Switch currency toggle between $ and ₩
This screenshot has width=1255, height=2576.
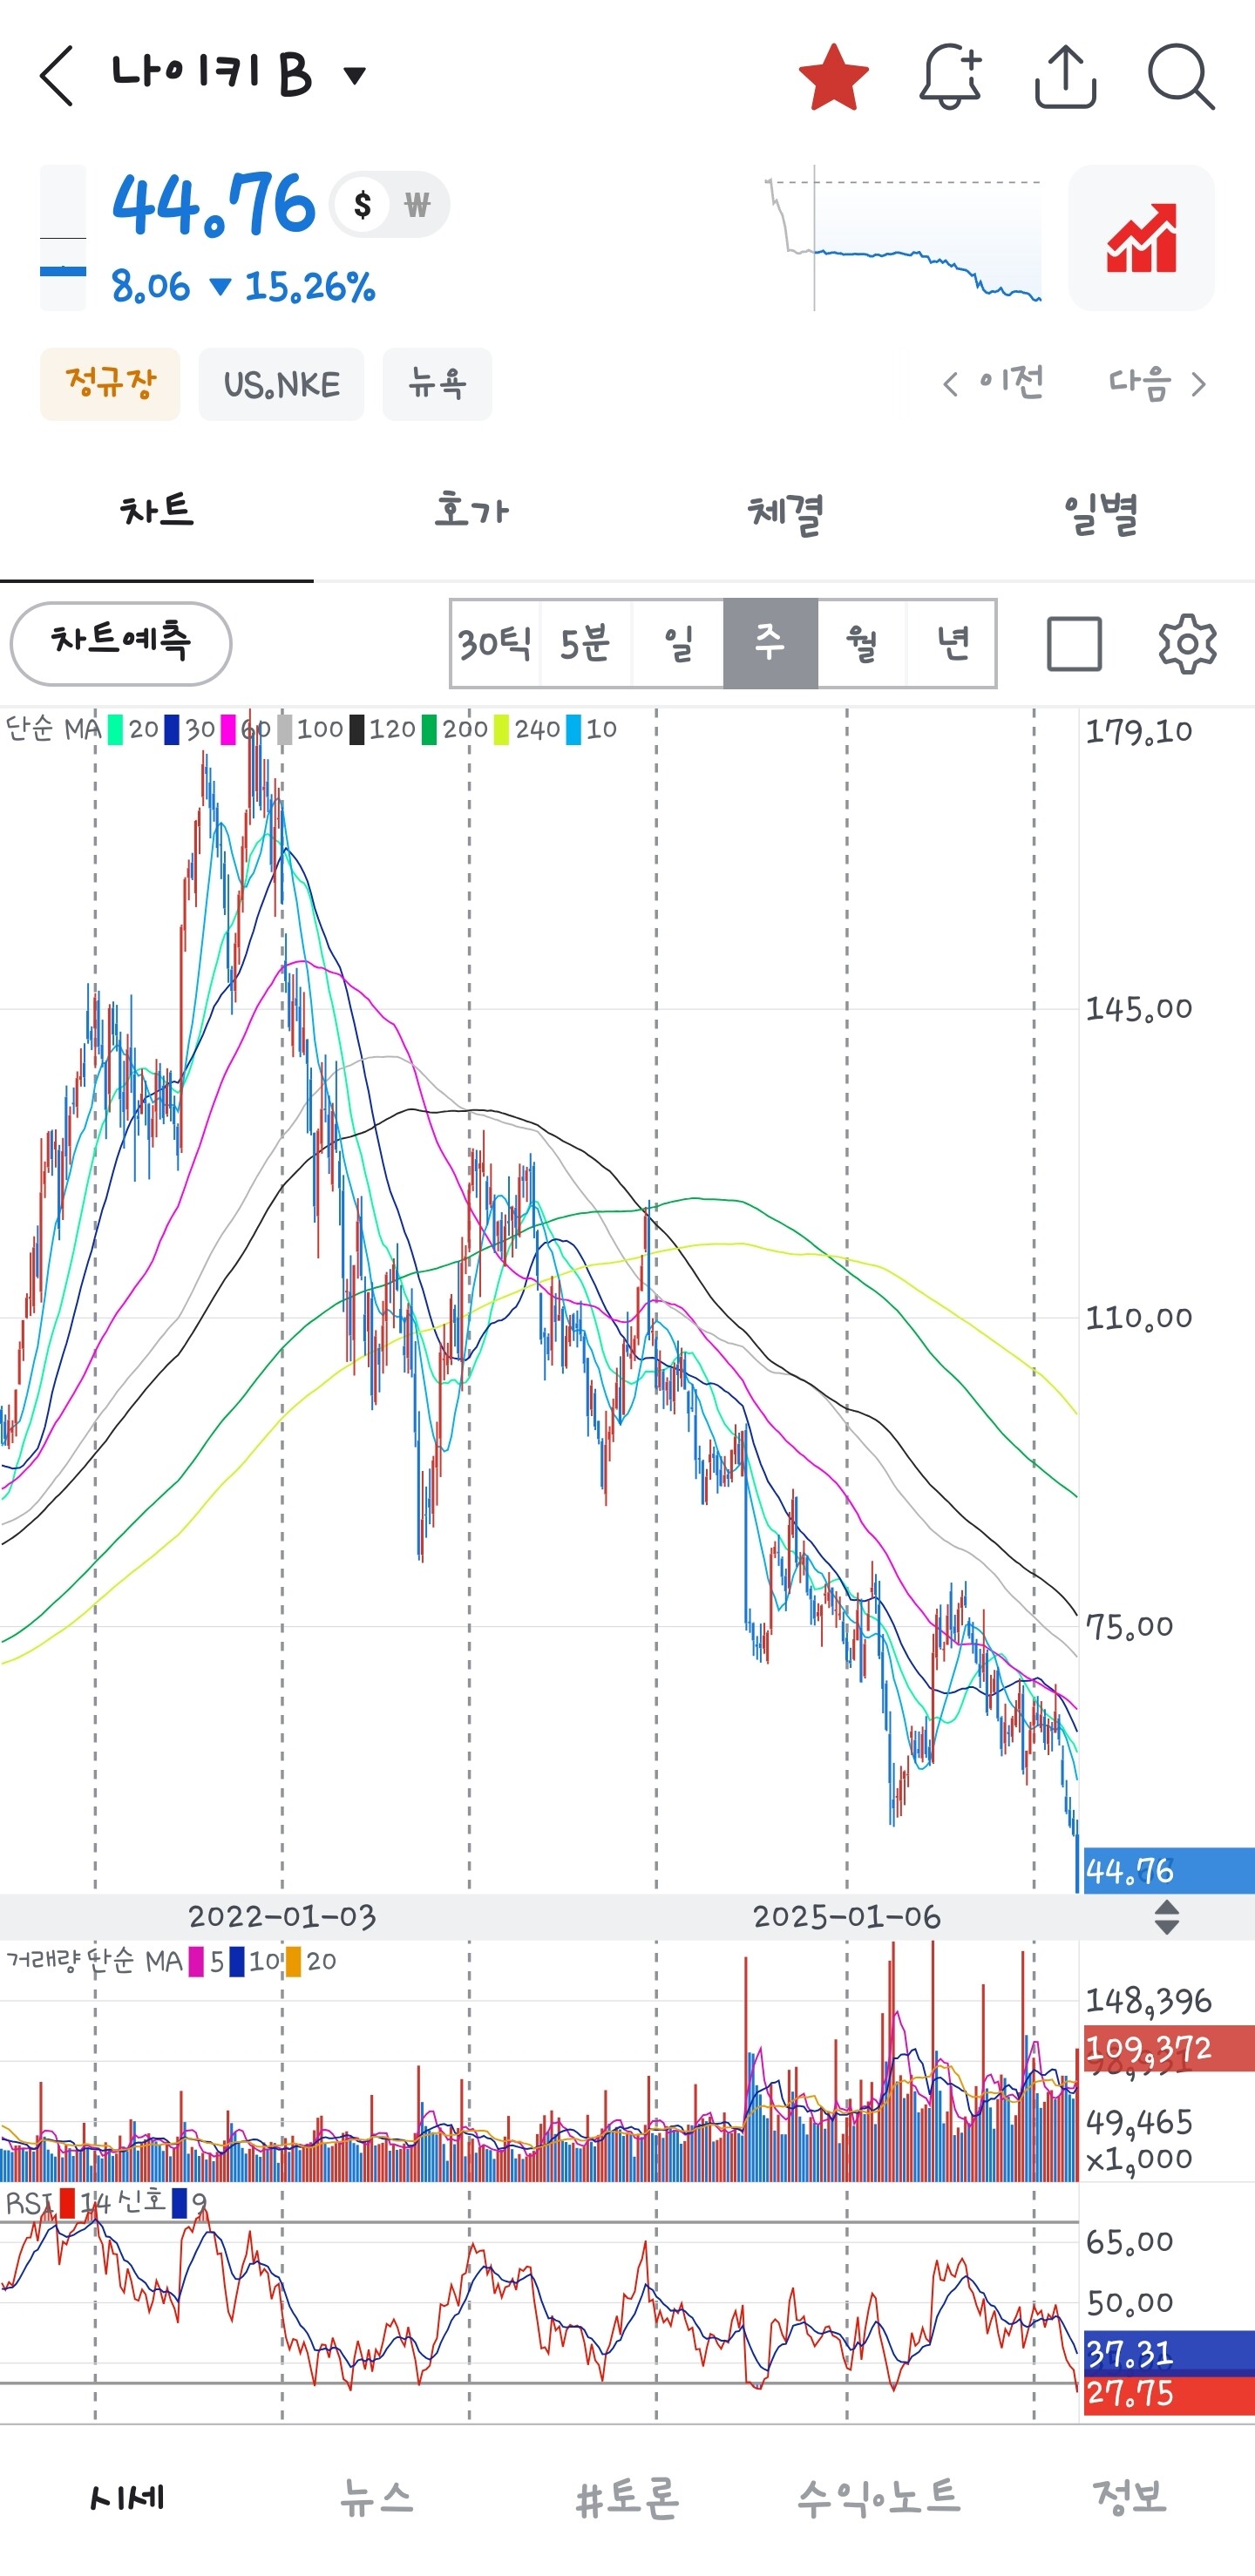click(x=390, y=205)
